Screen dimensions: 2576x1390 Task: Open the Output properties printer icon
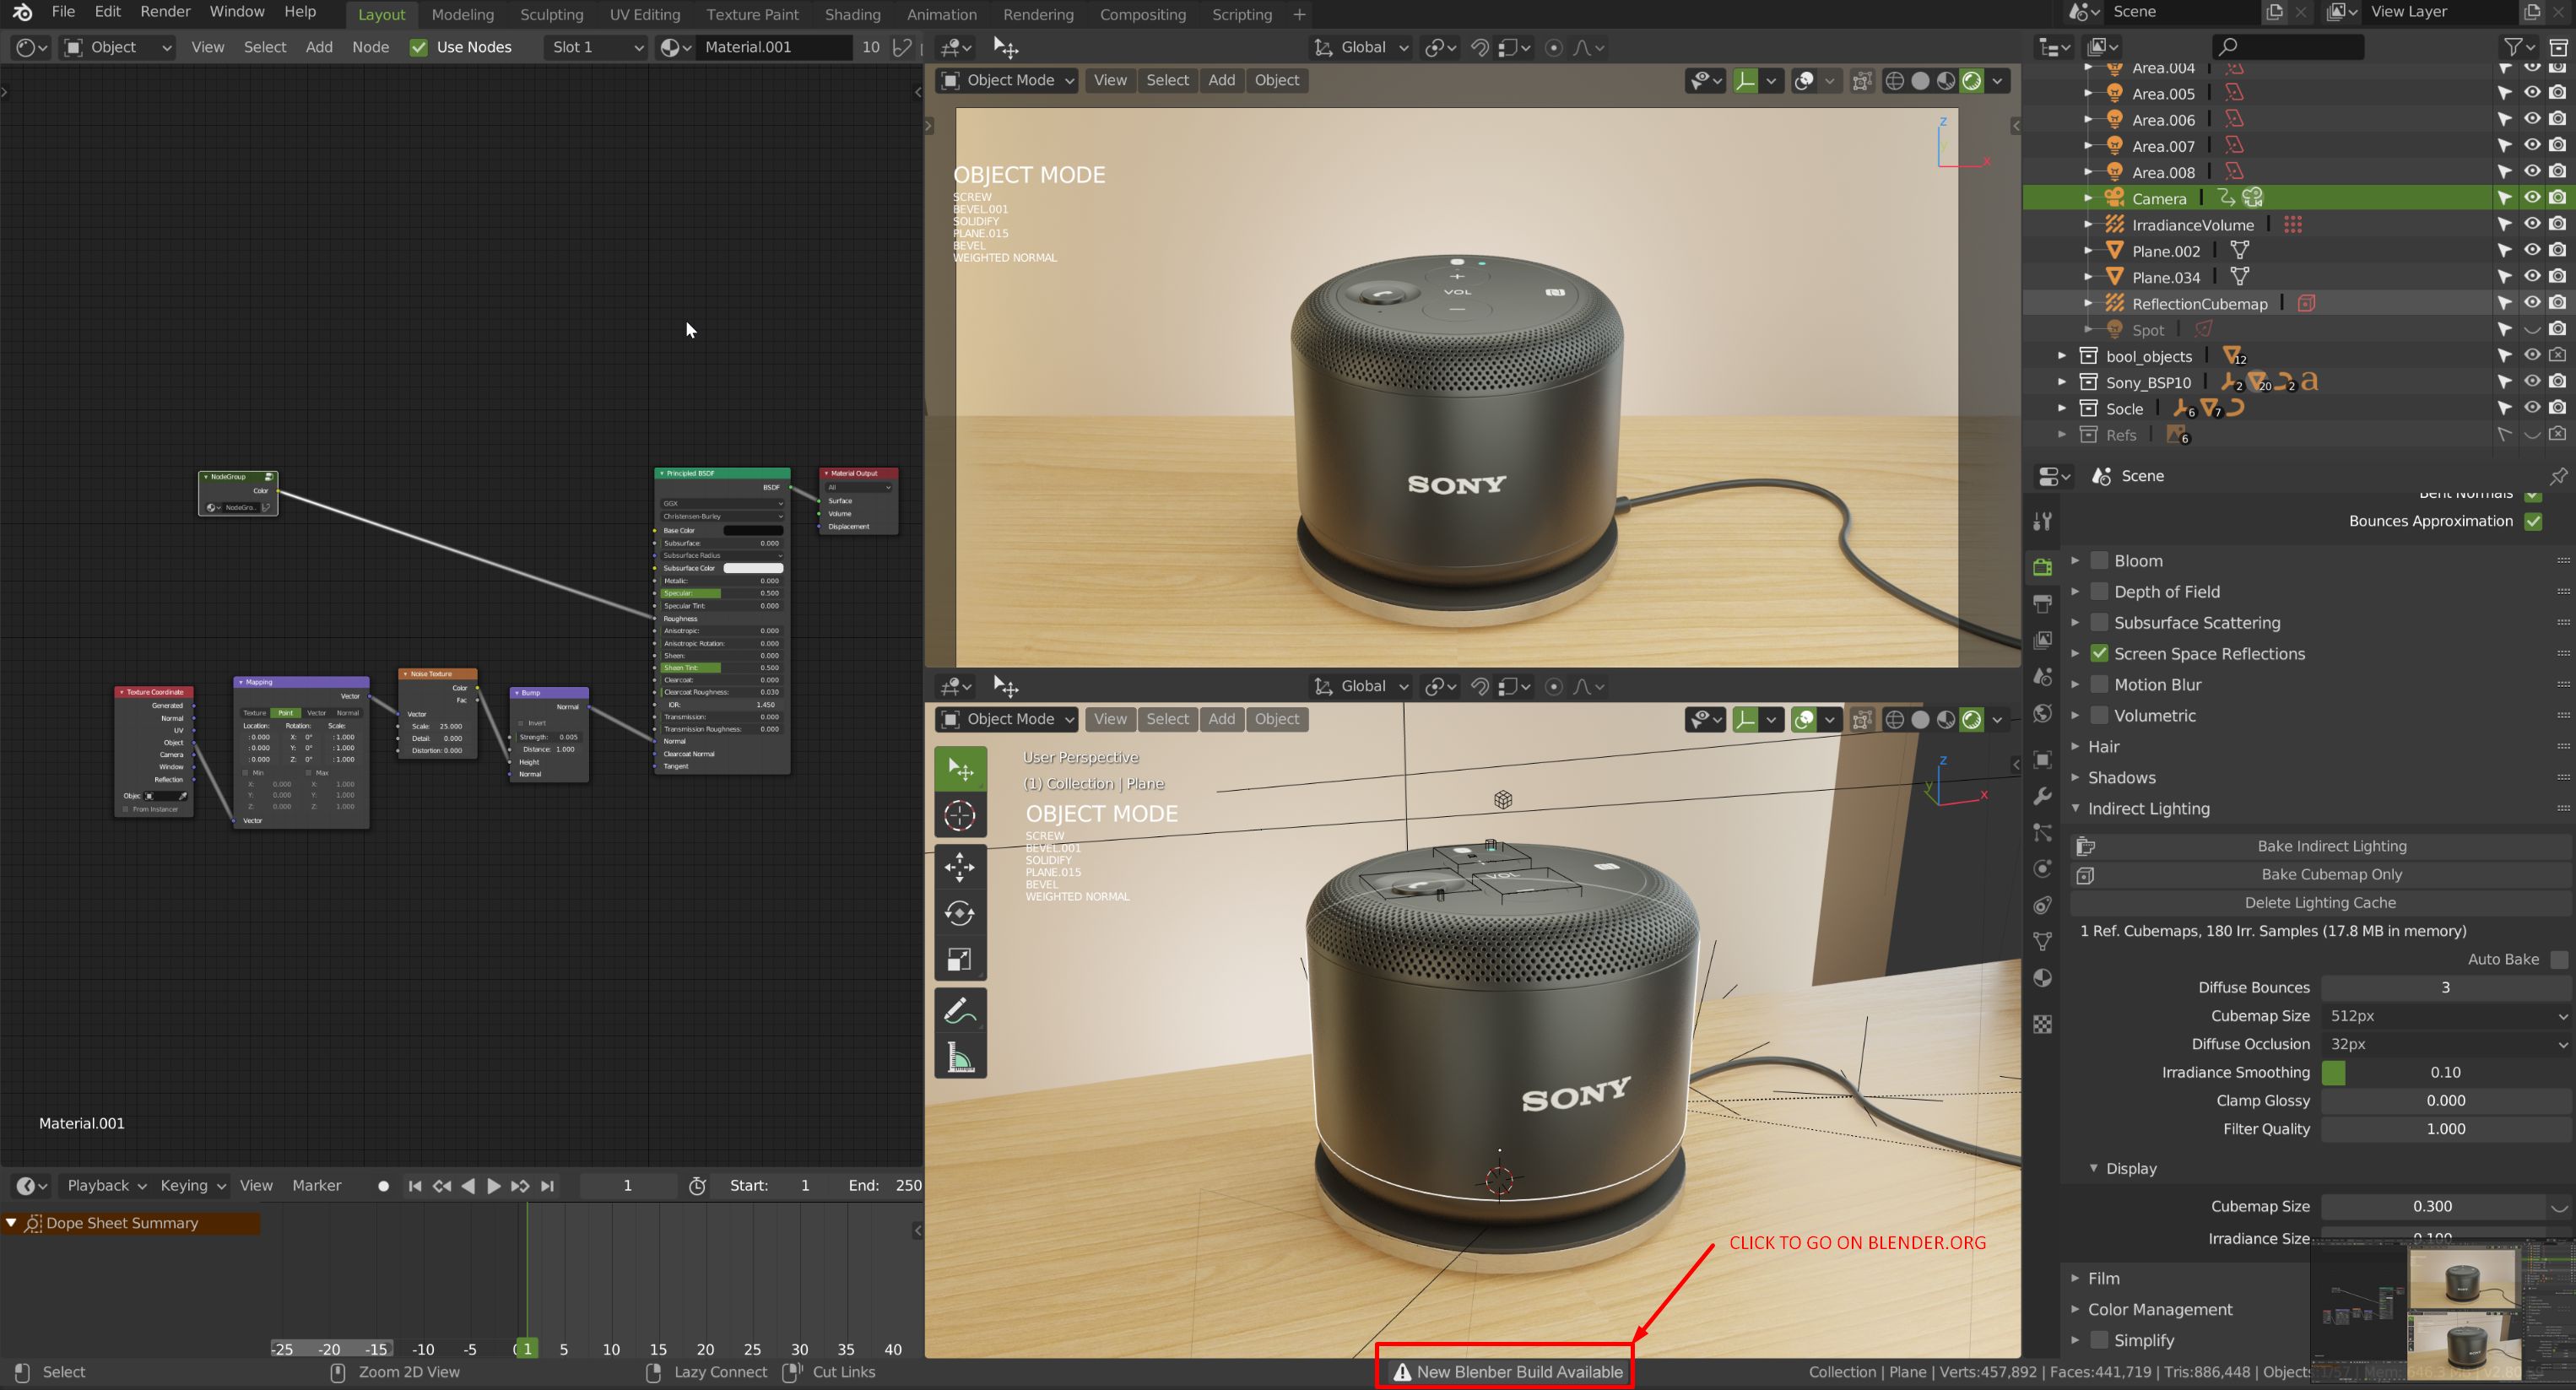click(x=2043, y=604)
